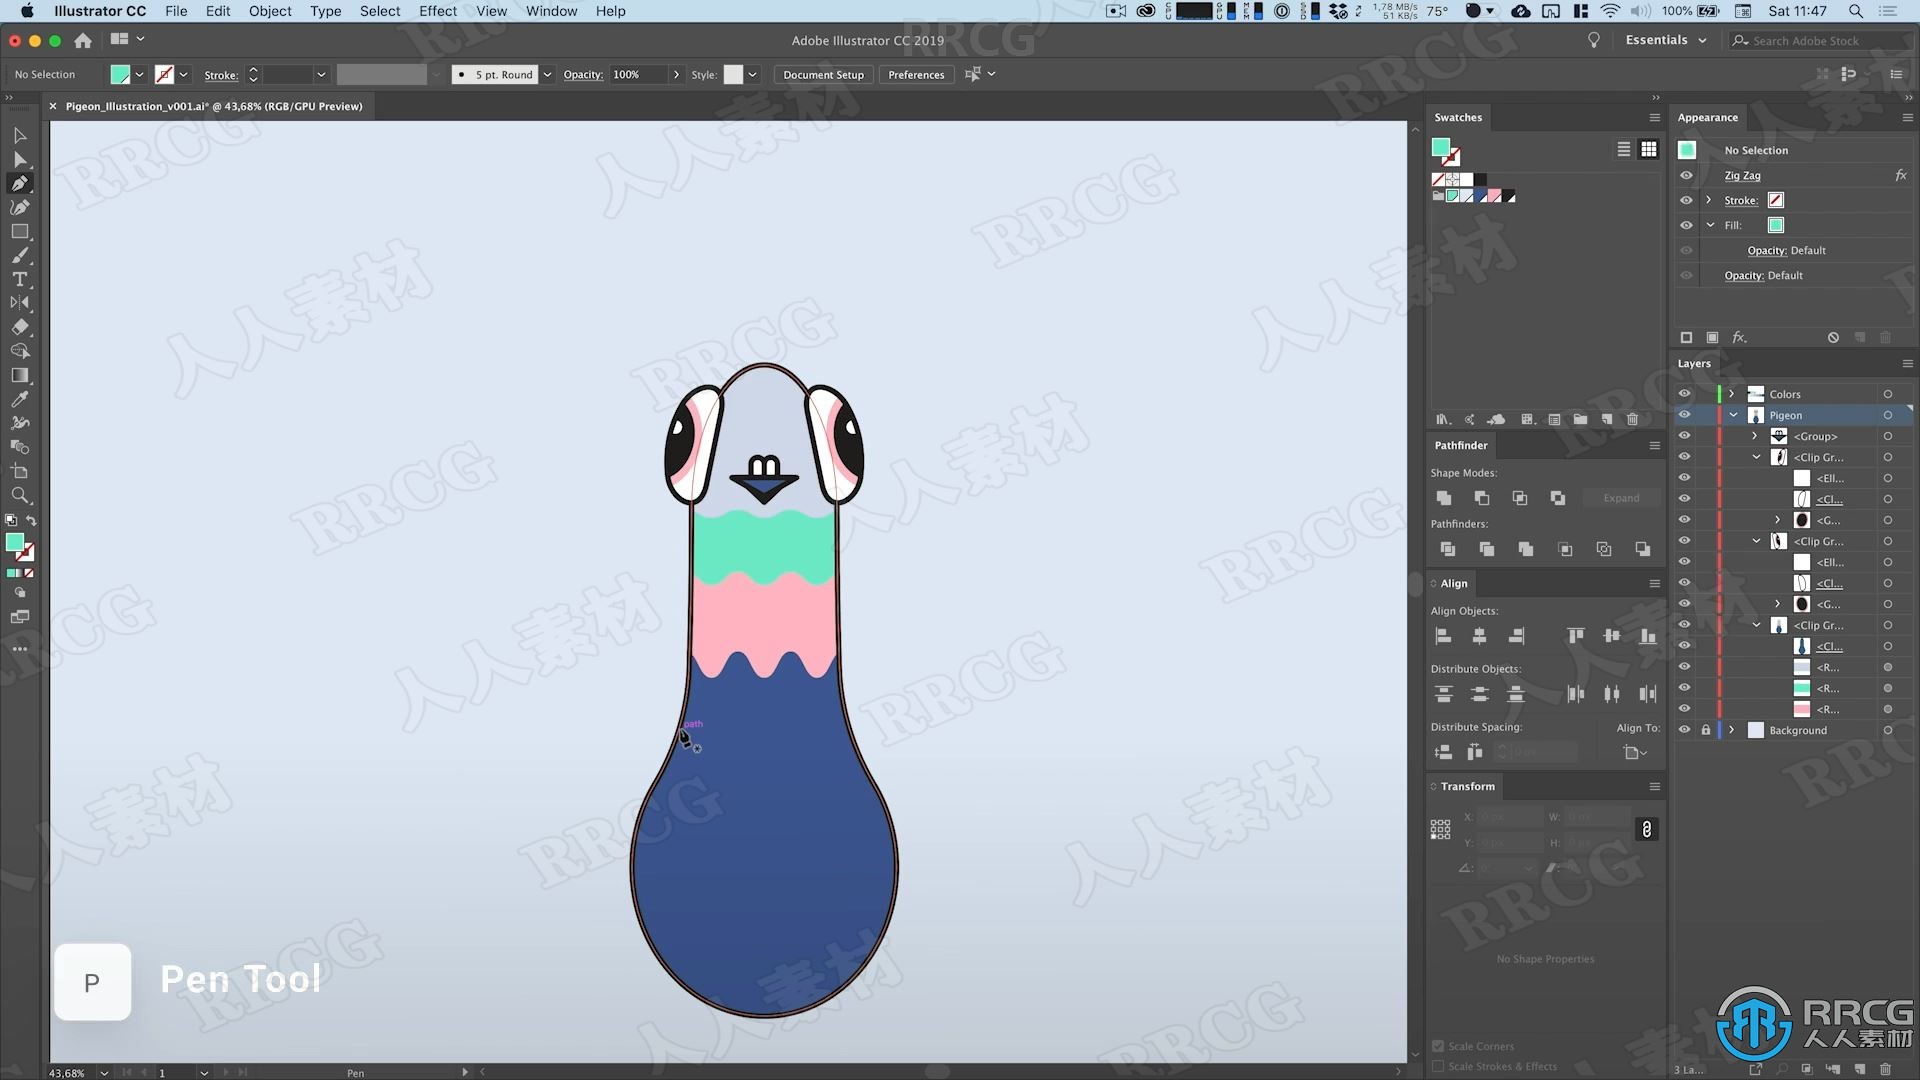The width and height of the screenshot is (1920, 1080).
Task: Expand the Colors layer
Action: click(x=1732, y=394)
